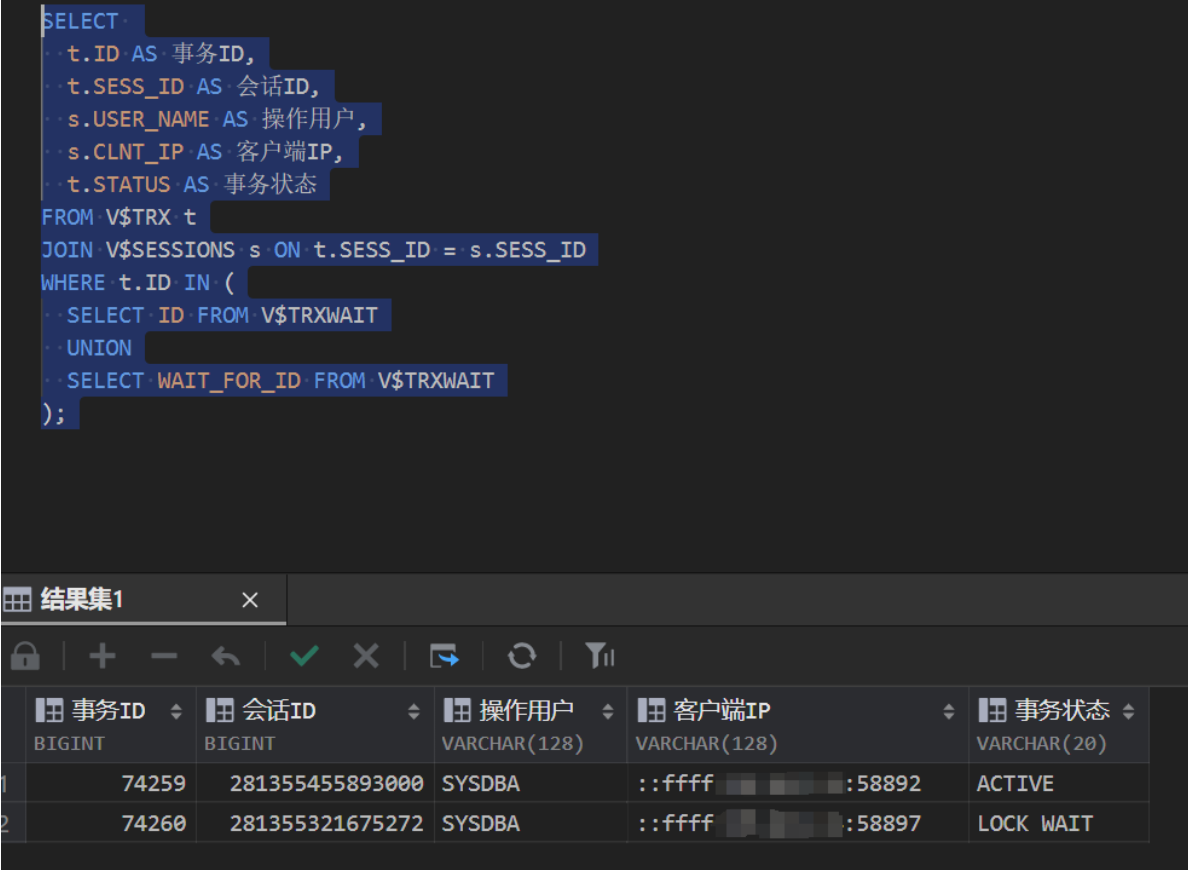Click the 会话ID column type icon
The width and height of the screenshot is (1188, 870).
[x=220, y=710]
